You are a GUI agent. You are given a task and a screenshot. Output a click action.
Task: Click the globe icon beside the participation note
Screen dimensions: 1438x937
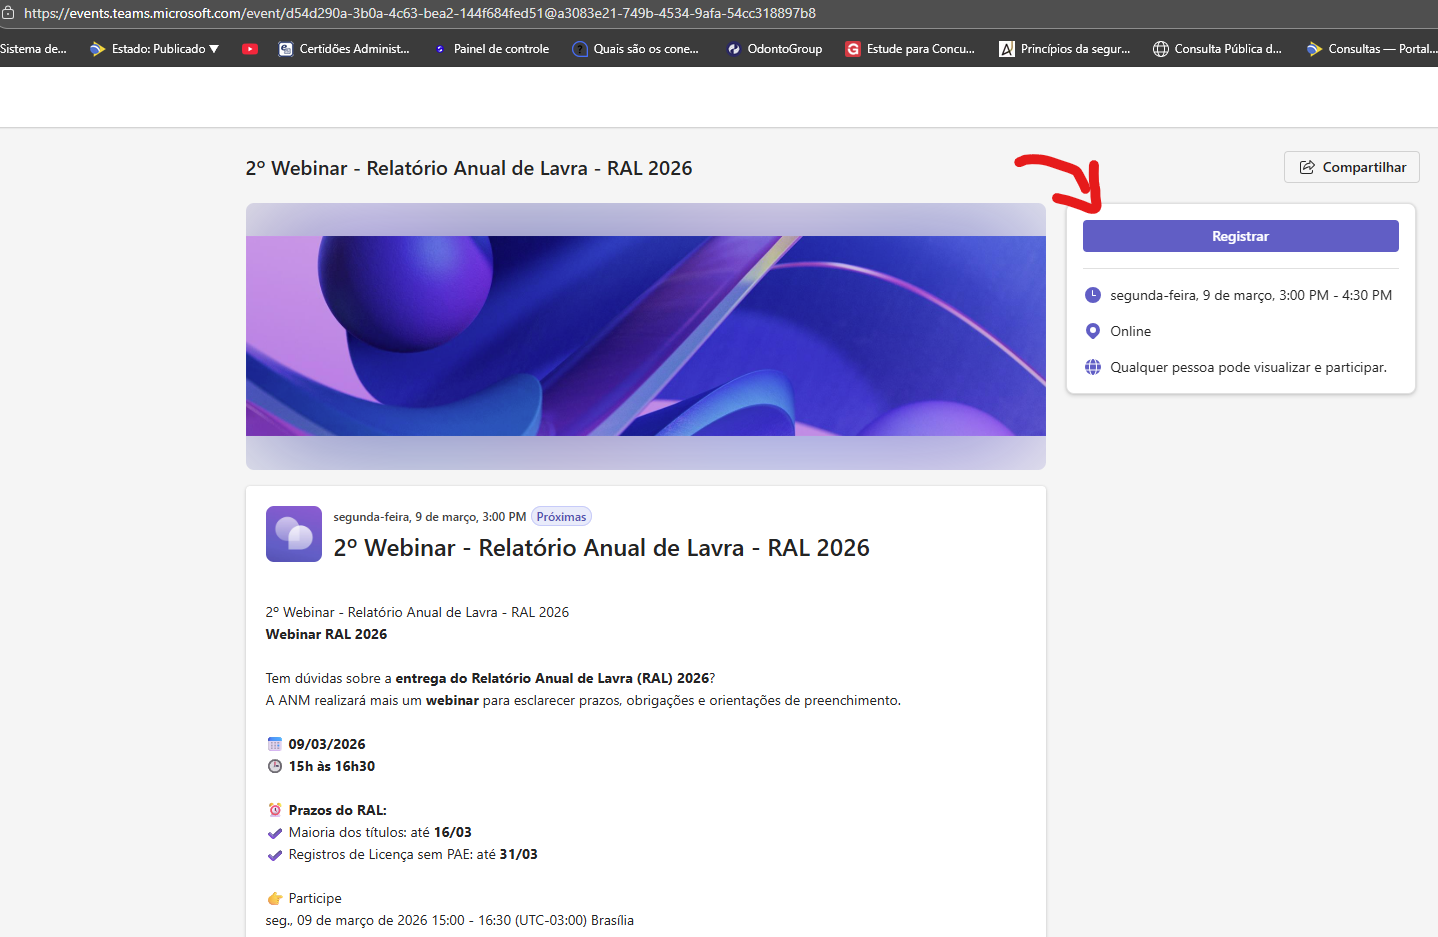[1092, 367]
